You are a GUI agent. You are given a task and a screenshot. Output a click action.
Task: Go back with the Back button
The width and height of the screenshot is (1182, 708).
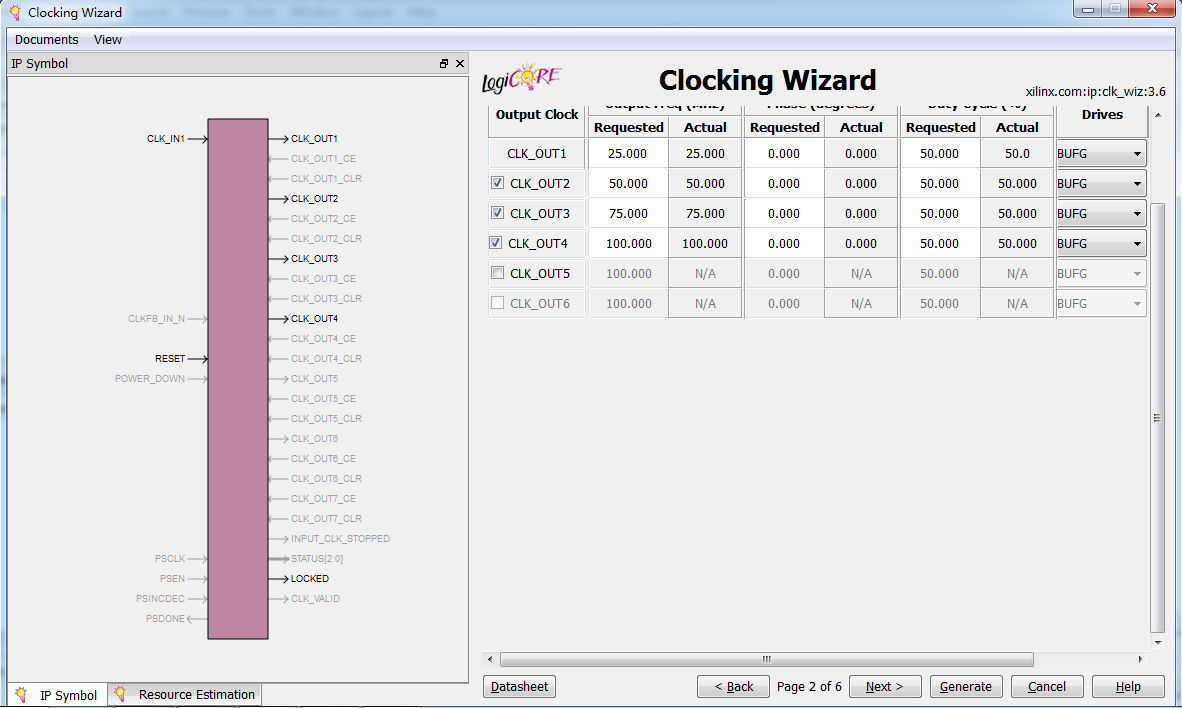click(733, 686)
